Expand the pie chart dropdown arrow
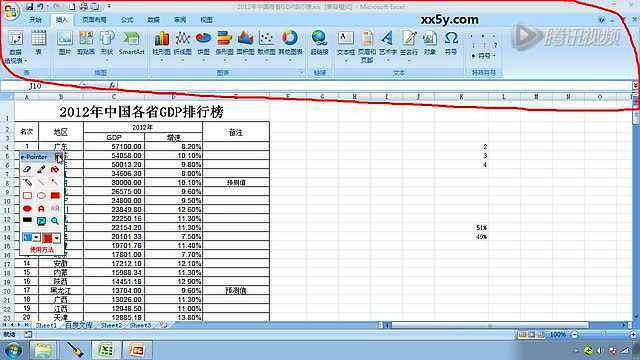Image resolution: width=640 pixels, height=360 pixels. pyautogui.click(x=203, y=60)
